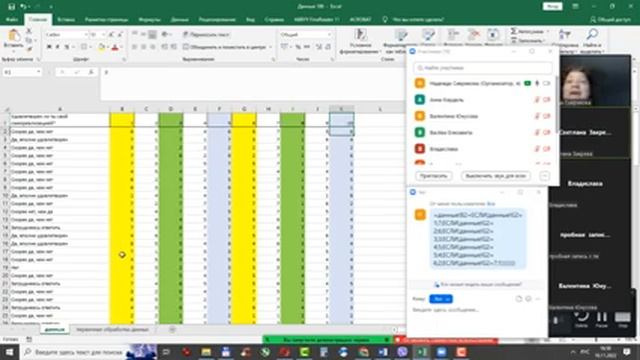Switch to the Формулы ribbon tab
Viewport: 640px width, 360px height.
149,19
